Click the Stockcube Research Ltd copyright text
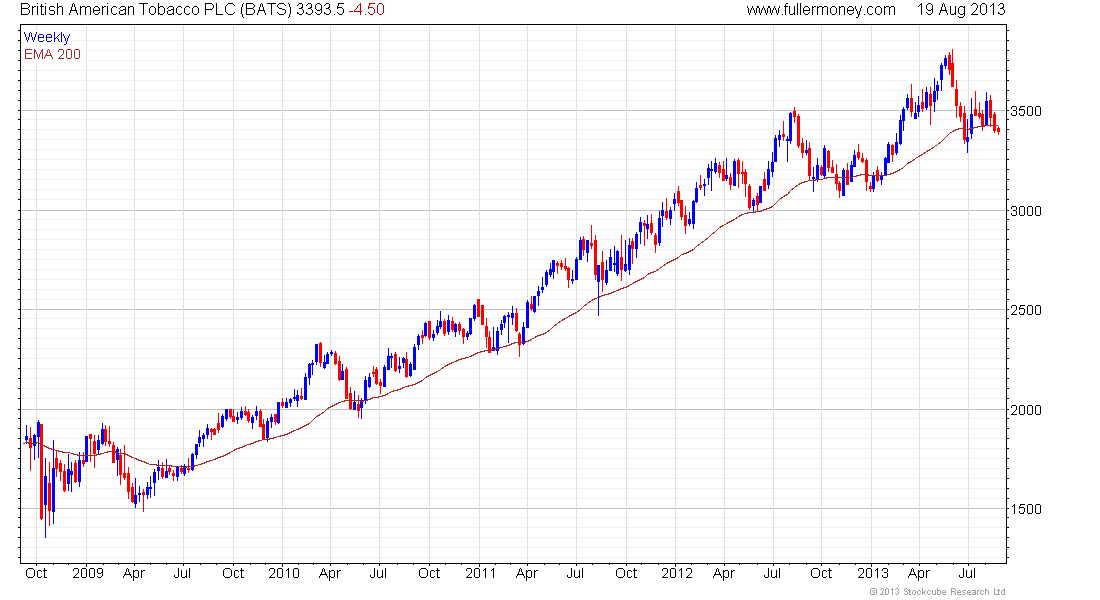The height and width of the screenshot is (600, 1100). [x=937, y=592]
